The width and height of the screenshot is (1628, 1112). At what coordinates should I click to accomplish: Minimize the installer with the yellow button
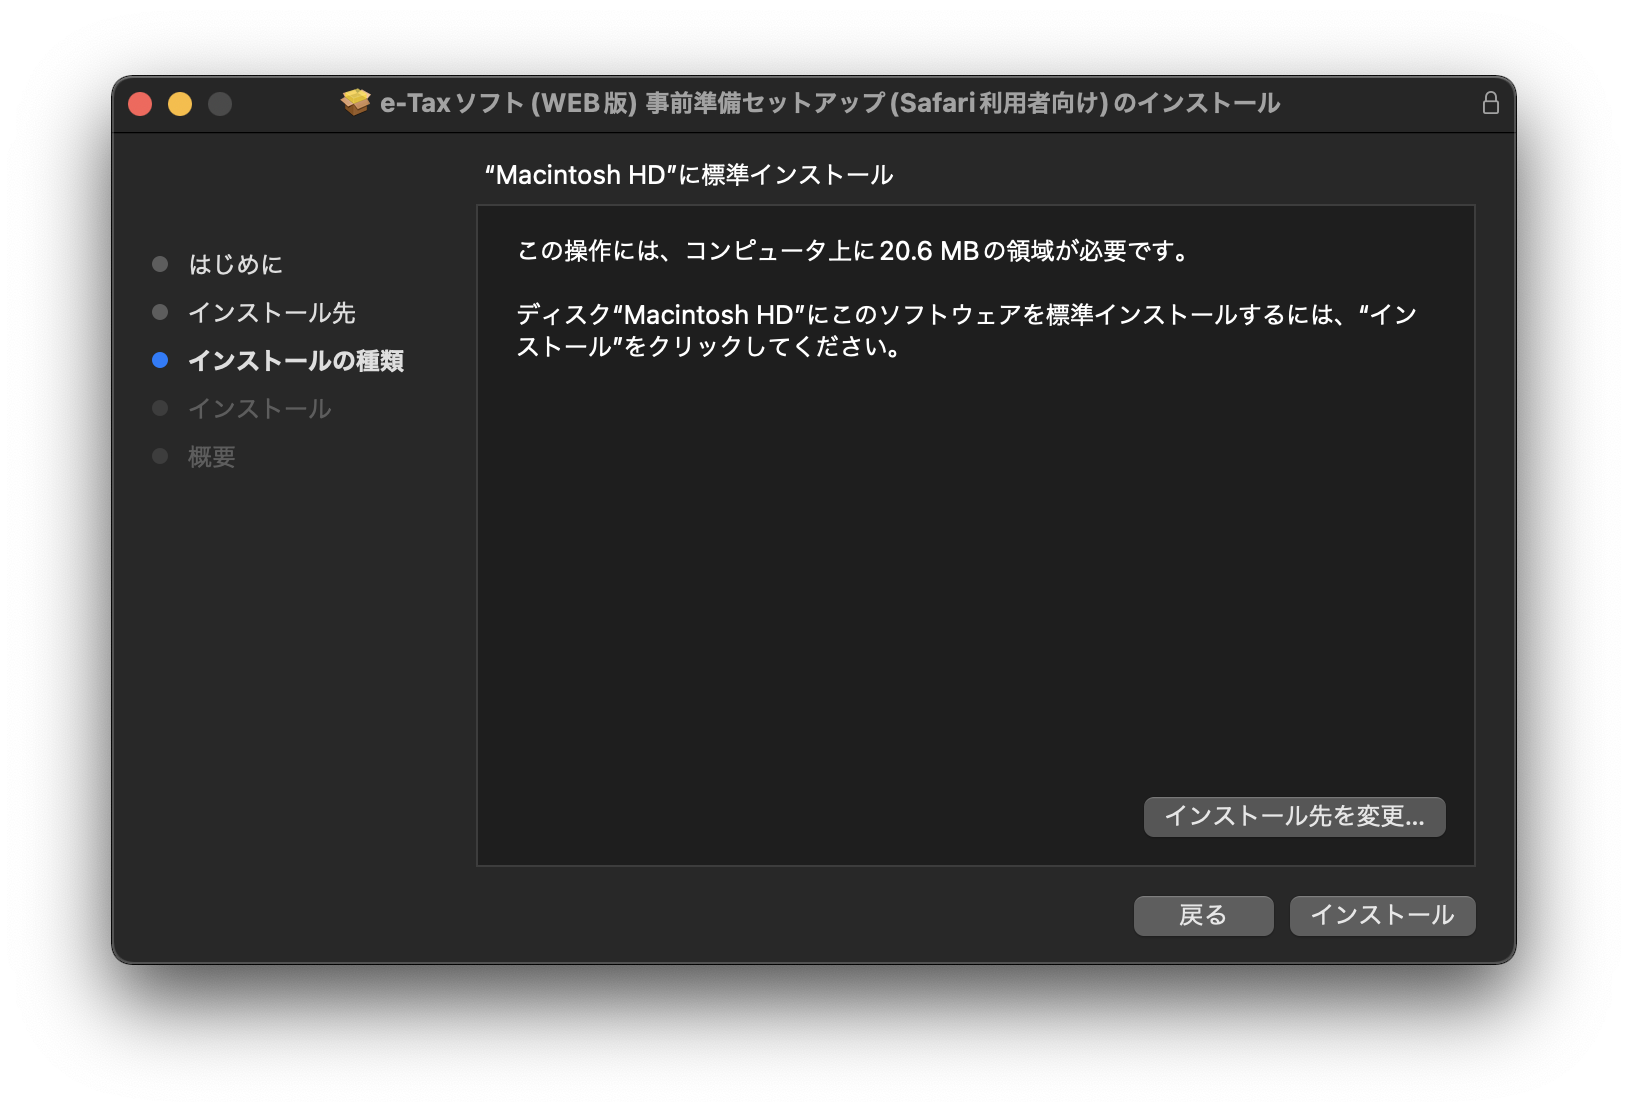click(x=180, y=104)
